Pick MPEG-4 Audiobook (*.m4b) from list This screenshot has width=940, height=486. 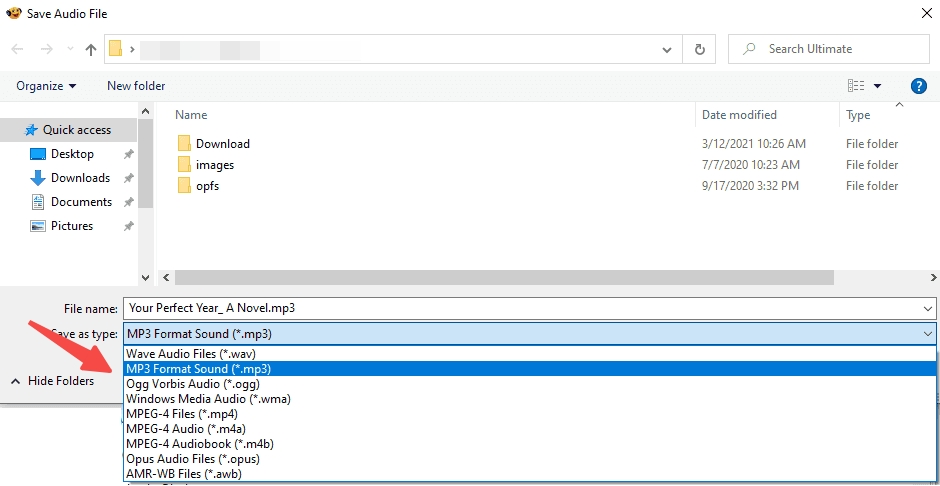pyautogui.click(x=200, y=444)
